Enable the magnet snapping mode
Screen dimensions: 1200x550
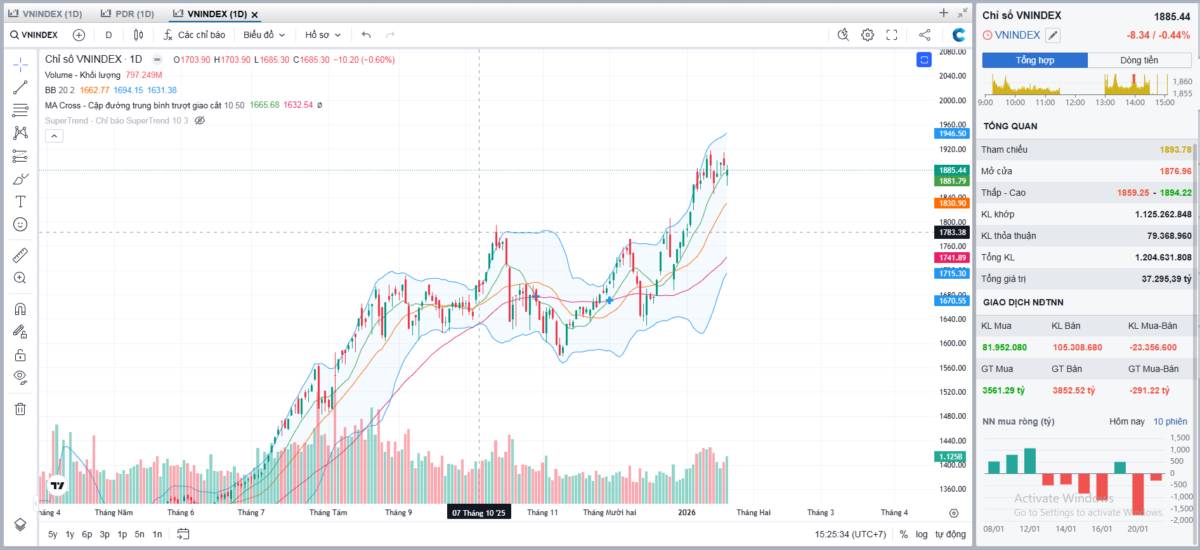[20, 309]
